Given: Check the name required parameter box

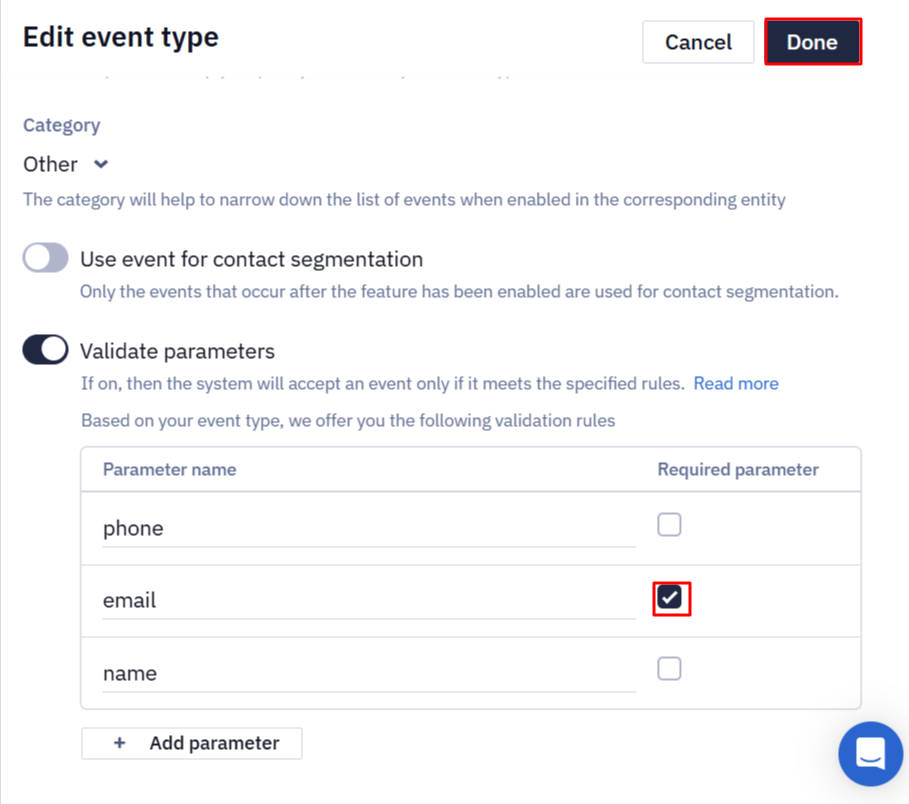Looking at the screenshot, I should tap(669, 668).
